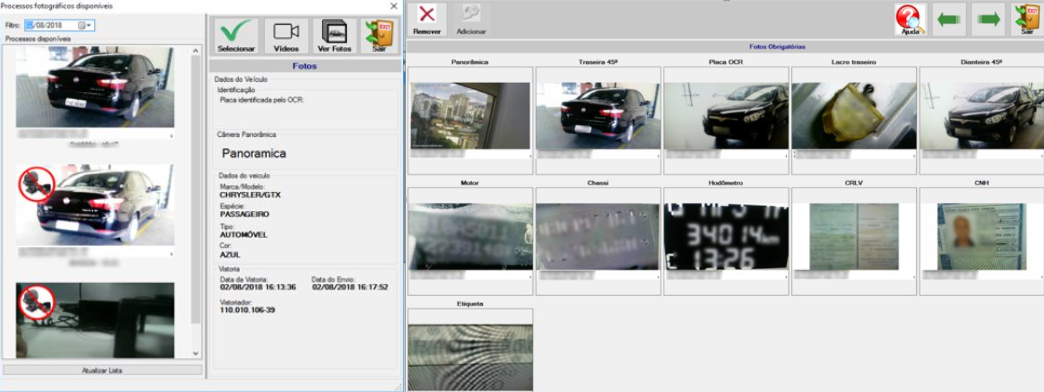
Task: Click the Atualizar Lista button
Action: click(102, 370)
